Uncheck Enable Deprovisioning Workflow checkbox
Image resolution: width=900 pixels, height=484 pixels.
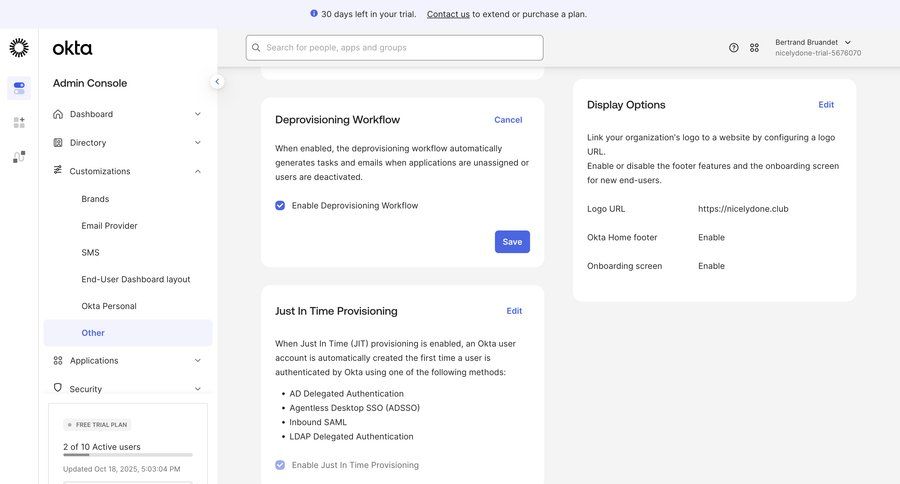(280, 206)
